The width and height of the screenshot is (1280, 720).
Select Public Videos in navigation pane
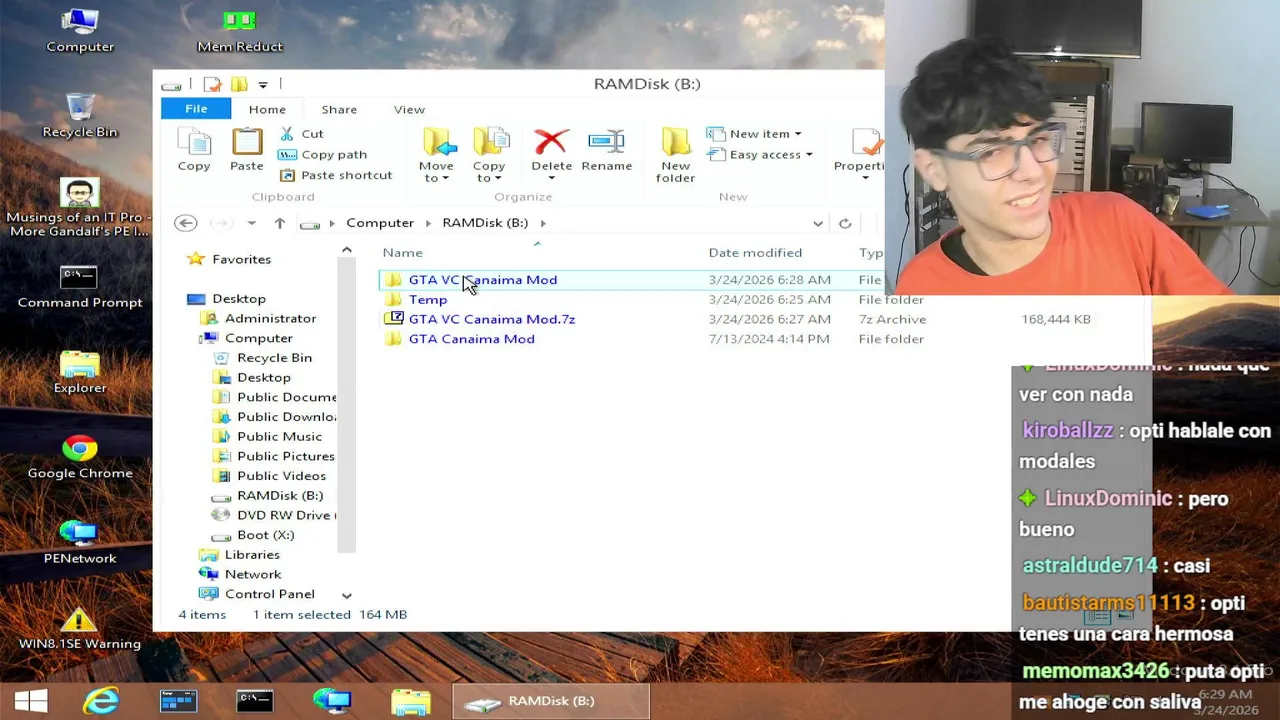(281, 475)
